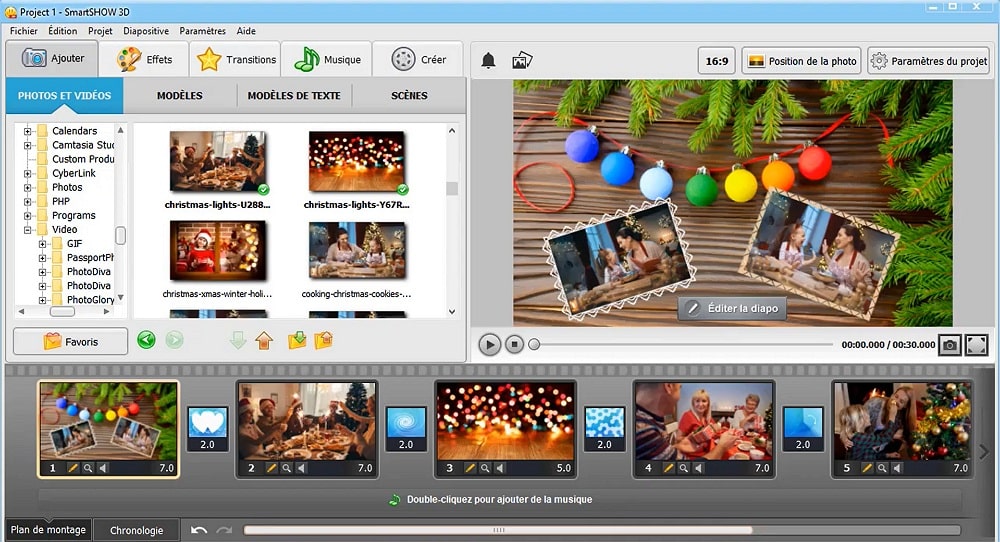Switch to Chronologie view
This screenshot has height=542, width=1000.
click(x=136, y=530)
